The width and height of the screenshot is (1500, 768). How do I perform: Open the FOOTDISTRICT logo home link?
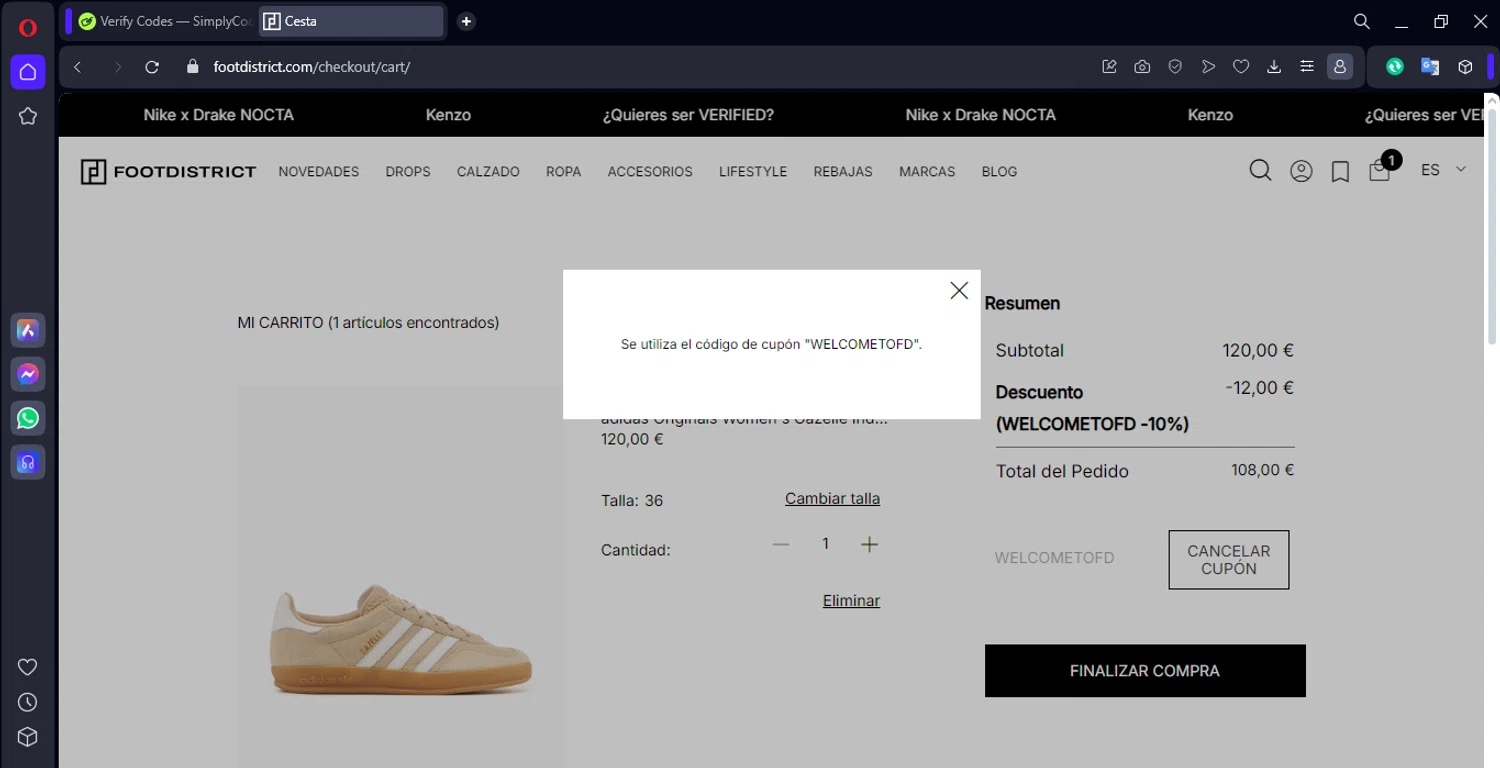168,172
